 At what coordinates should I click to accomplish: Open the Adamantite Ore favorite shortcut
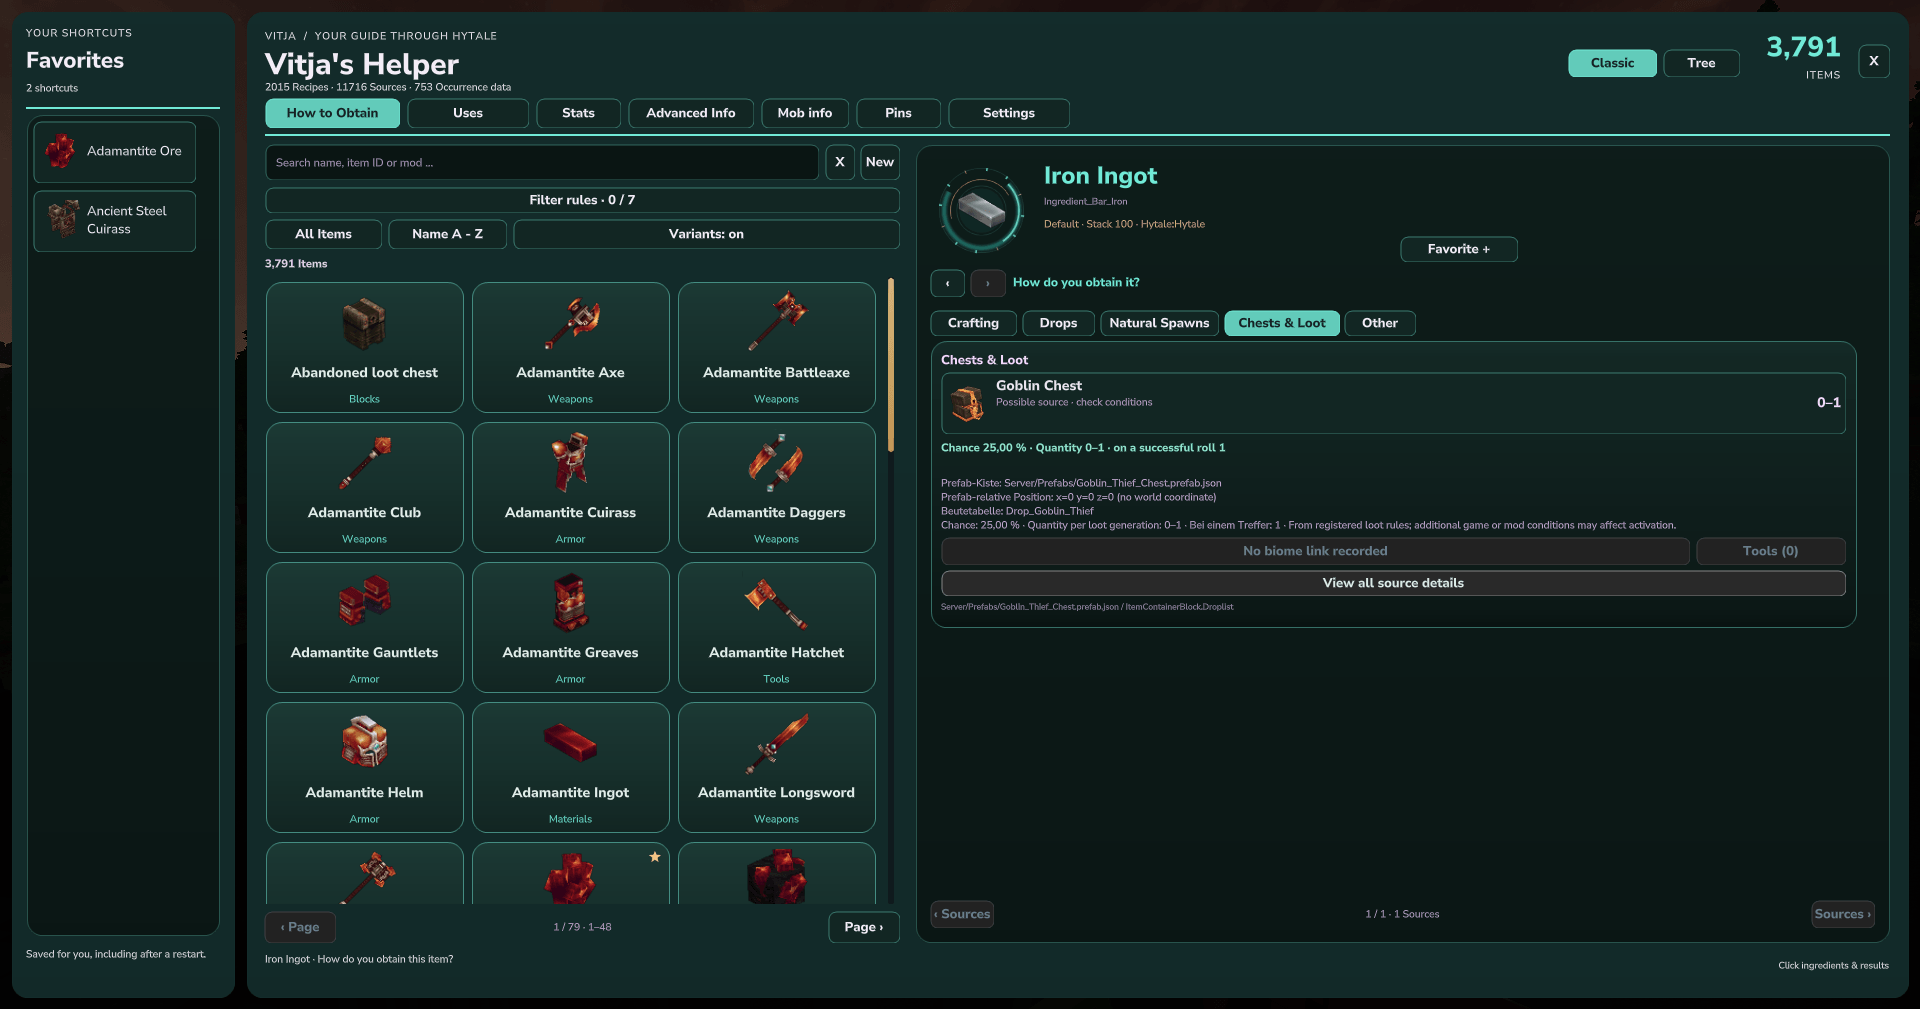[x=114, y=152]
